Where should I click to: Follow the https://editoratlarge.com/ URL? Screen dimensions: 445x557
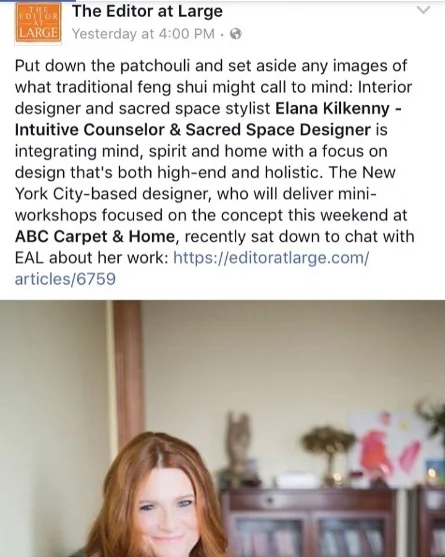[271, 258]
